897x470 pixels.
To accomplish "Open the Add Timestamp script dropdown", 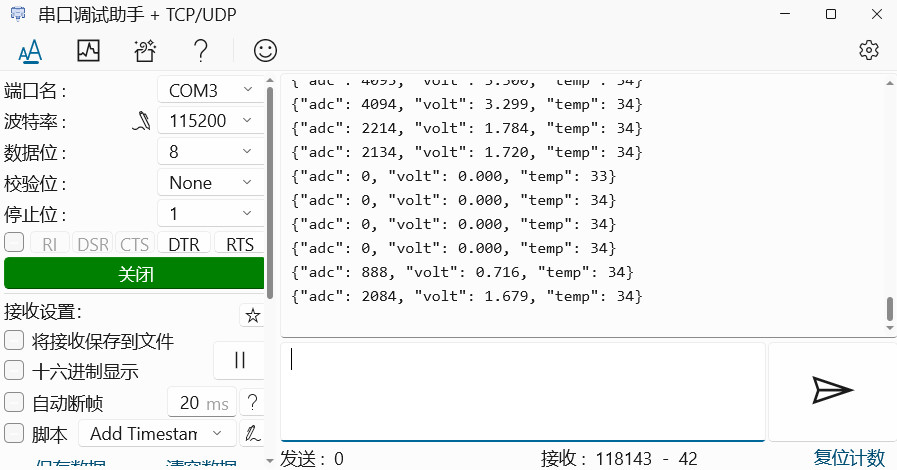I will tap(157, 433).
